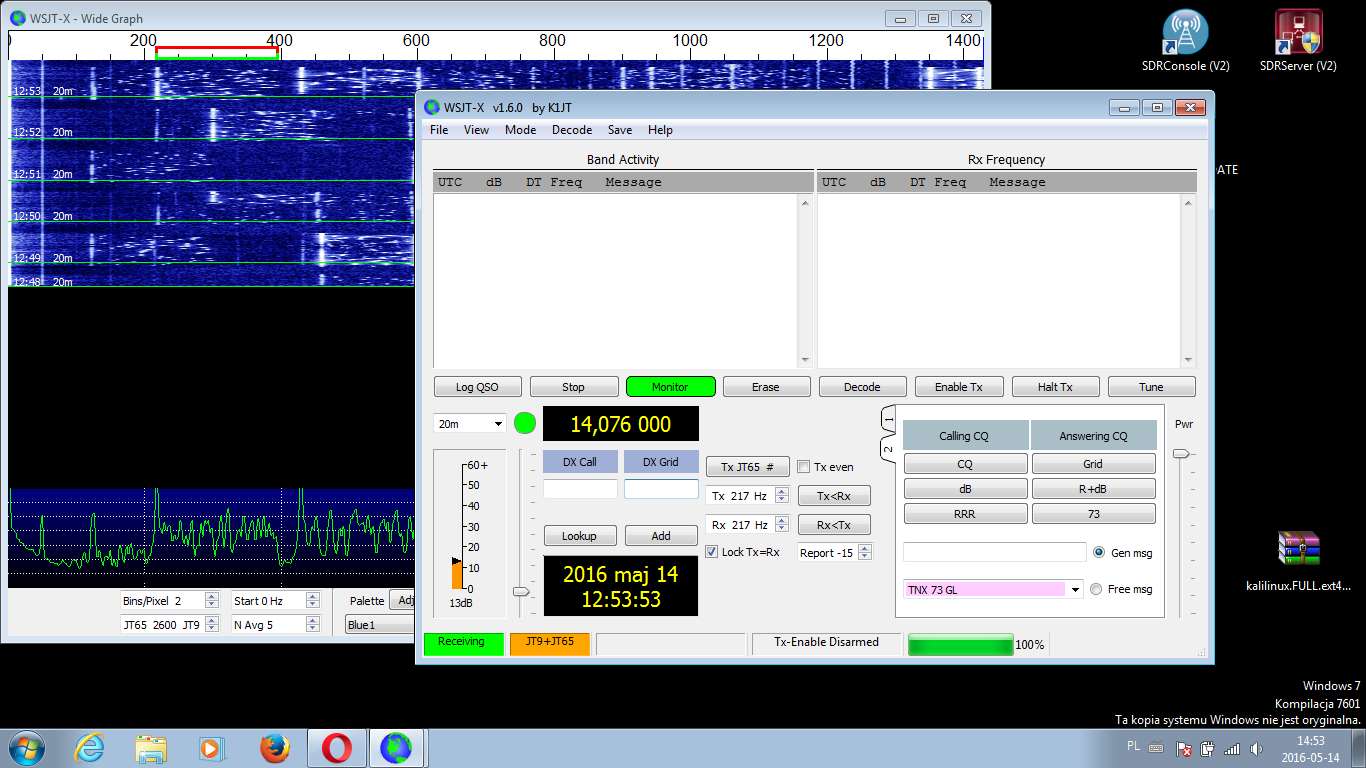Open the kalilinux.FULL archive file icon
The image size is (1366, 768).
(x=1298, y=549)
